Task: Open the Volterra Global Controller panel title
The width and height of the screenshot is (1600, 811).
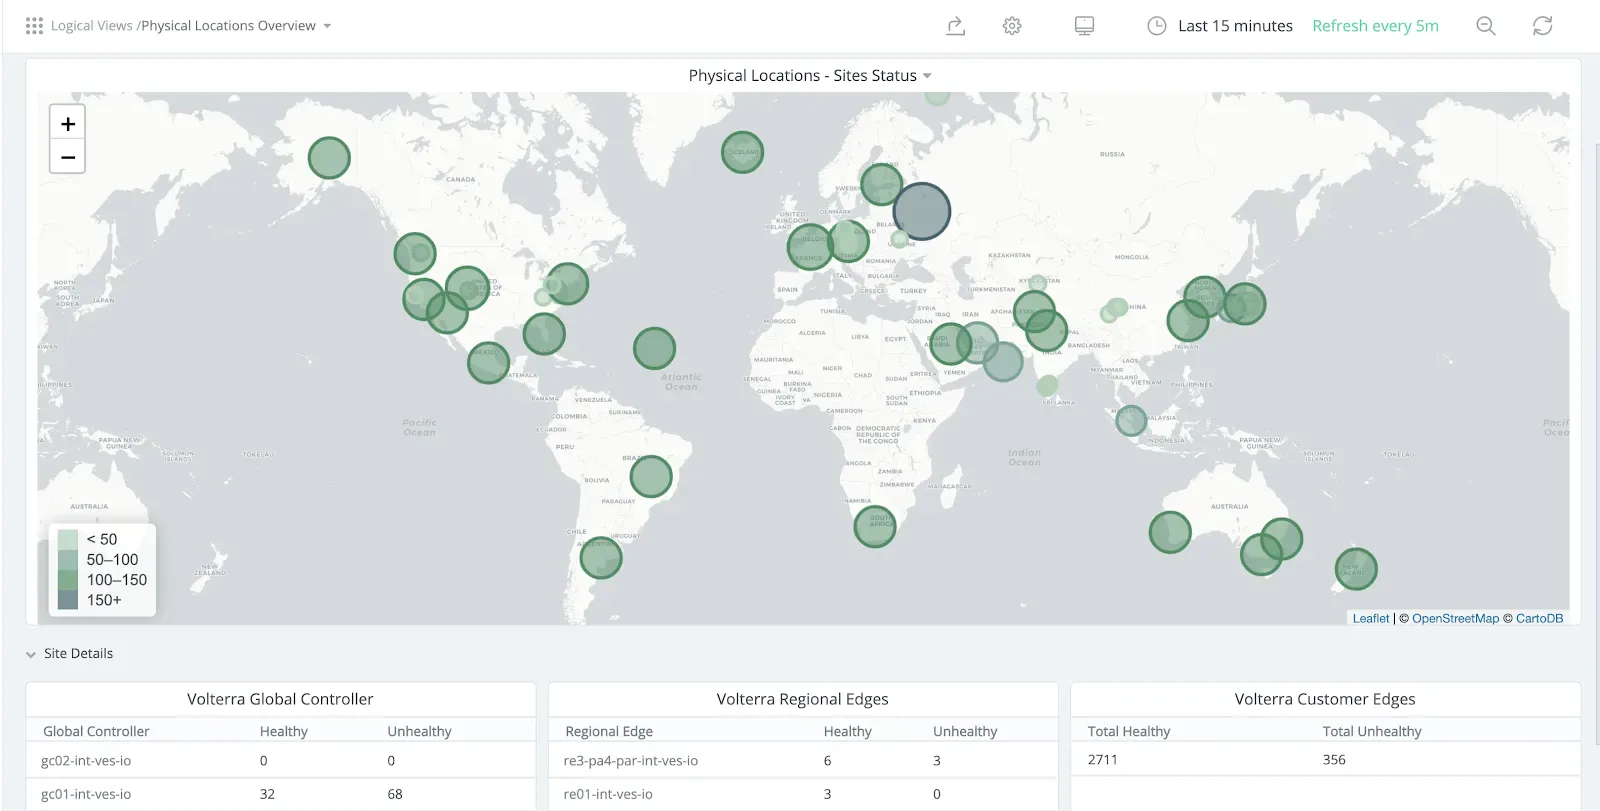Action: coord(280,700)
